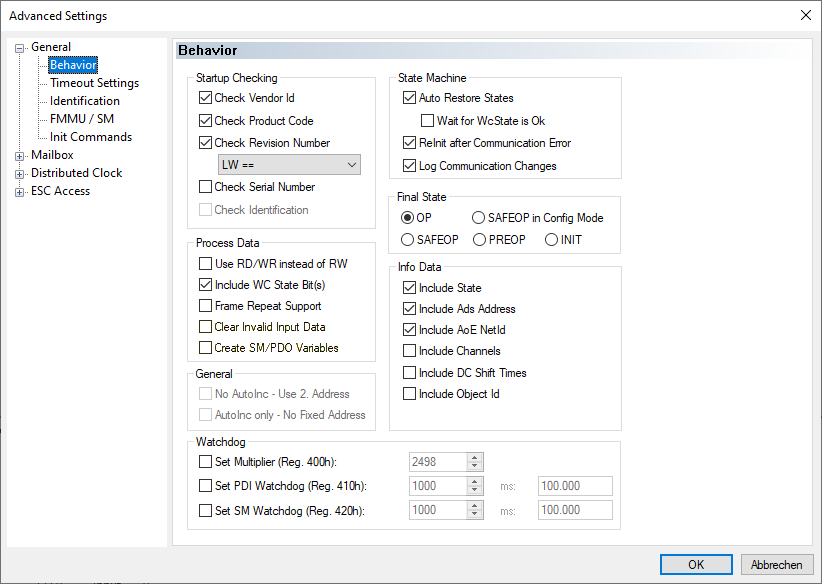
Task: Toggle Include Ads Address
Action: click(x=409, y=309)
